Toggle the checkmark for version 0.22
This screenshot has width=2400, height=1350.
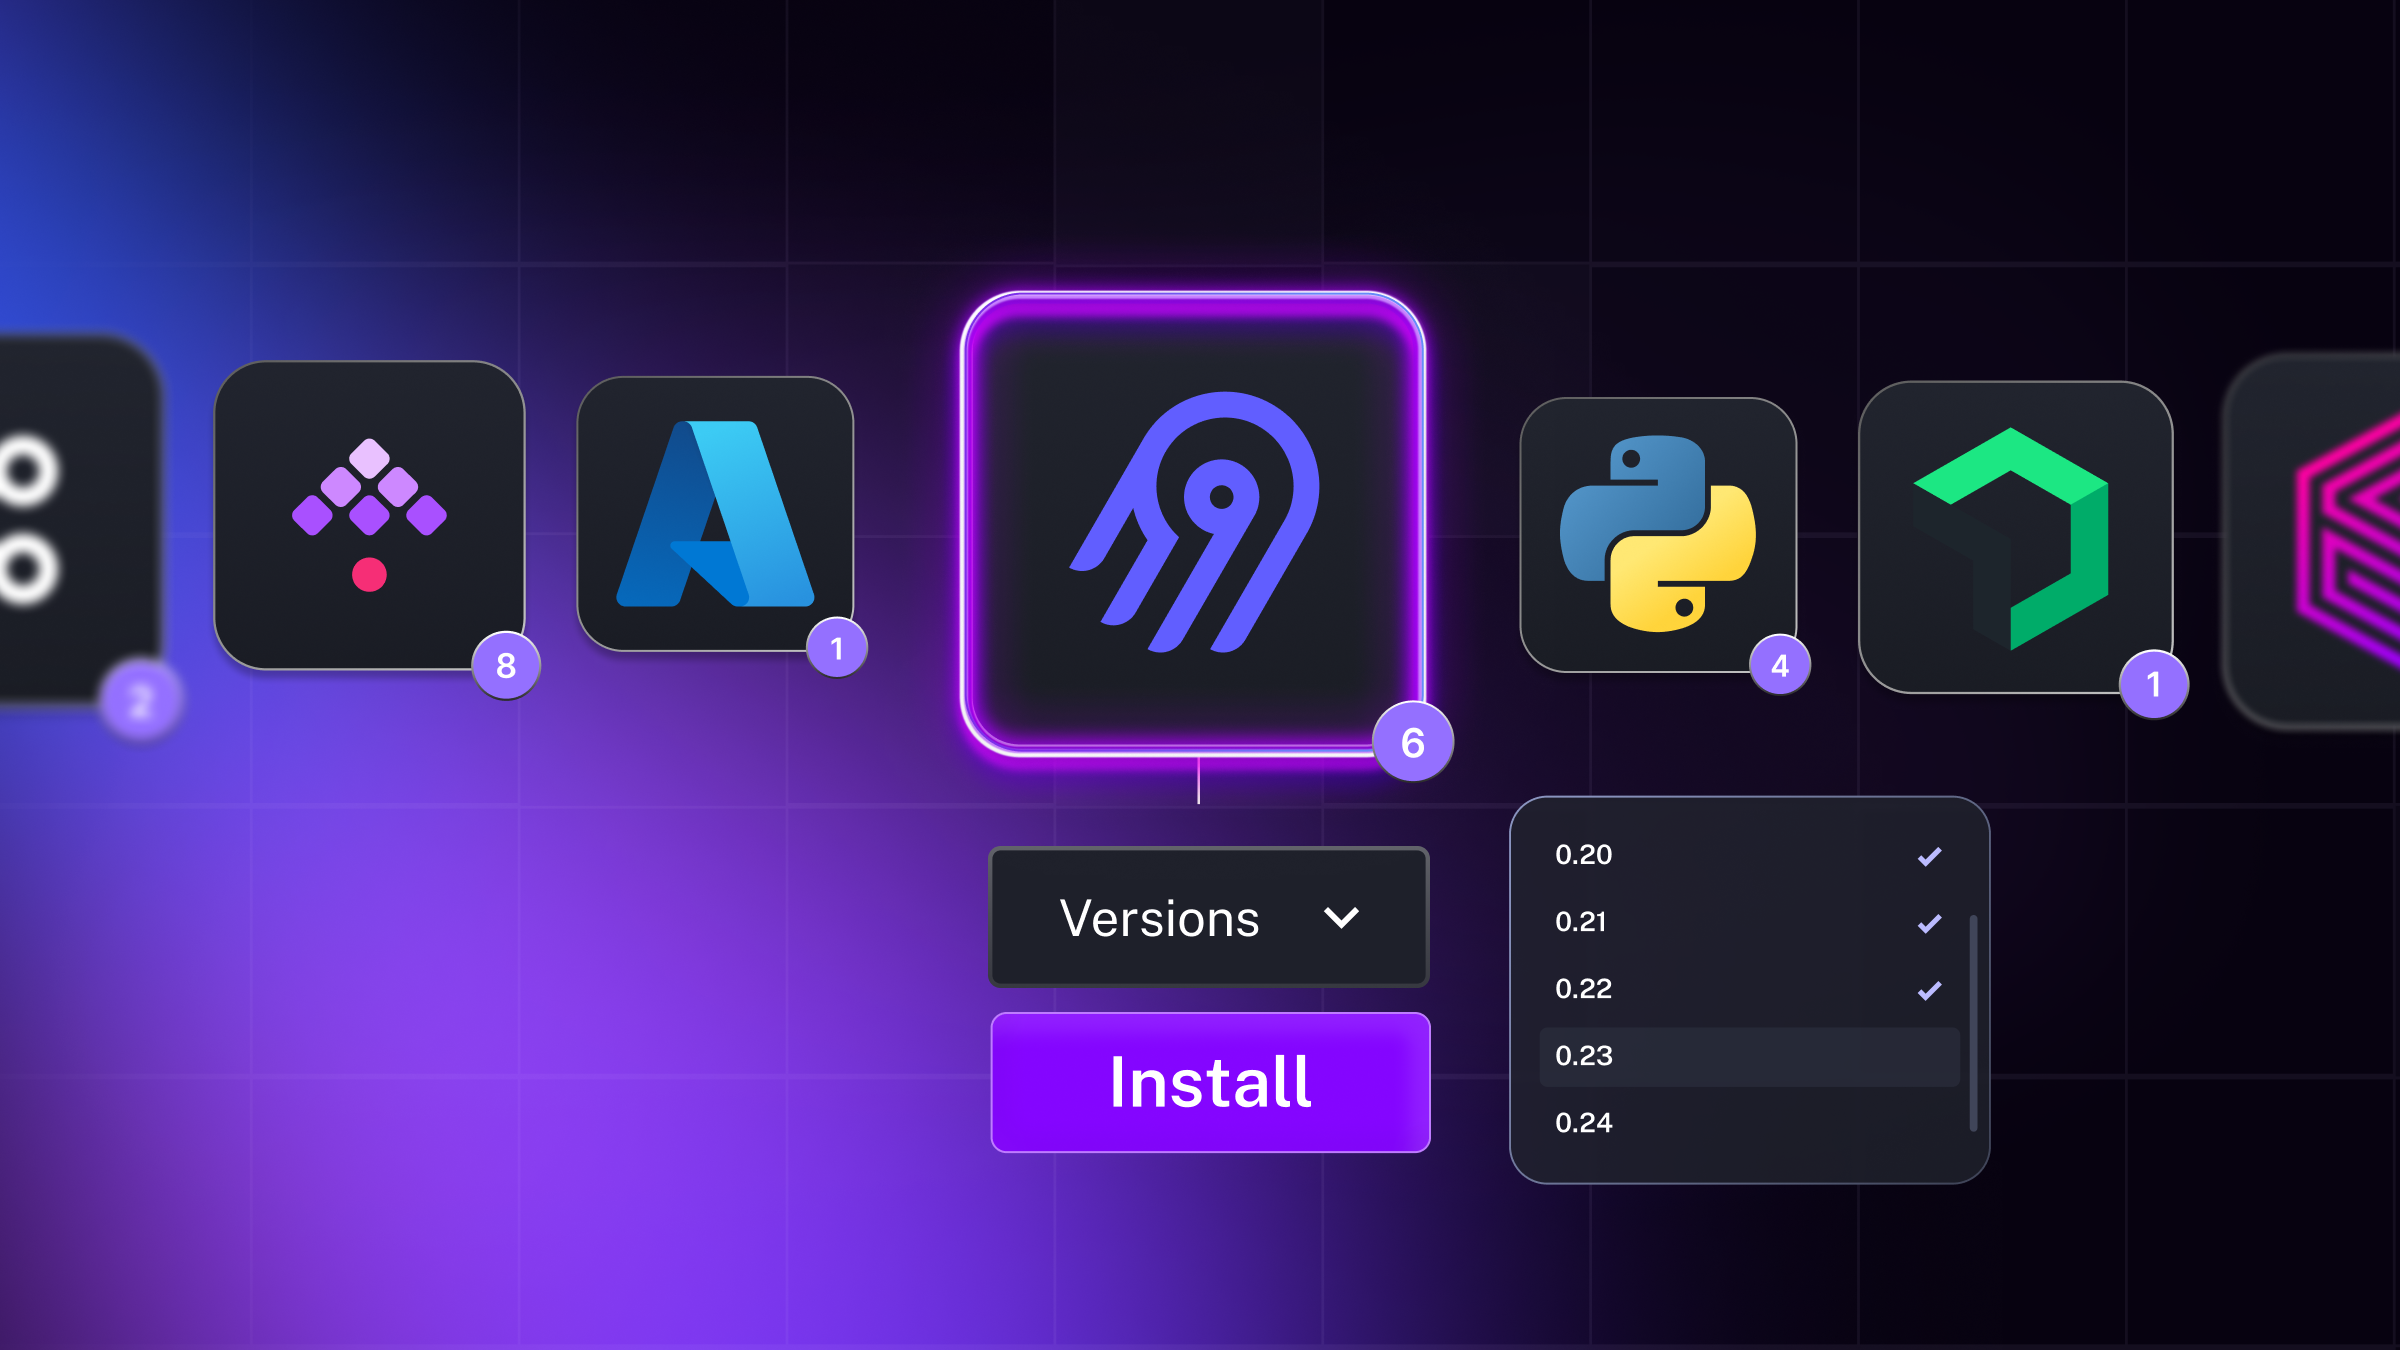coord(1930,989)
